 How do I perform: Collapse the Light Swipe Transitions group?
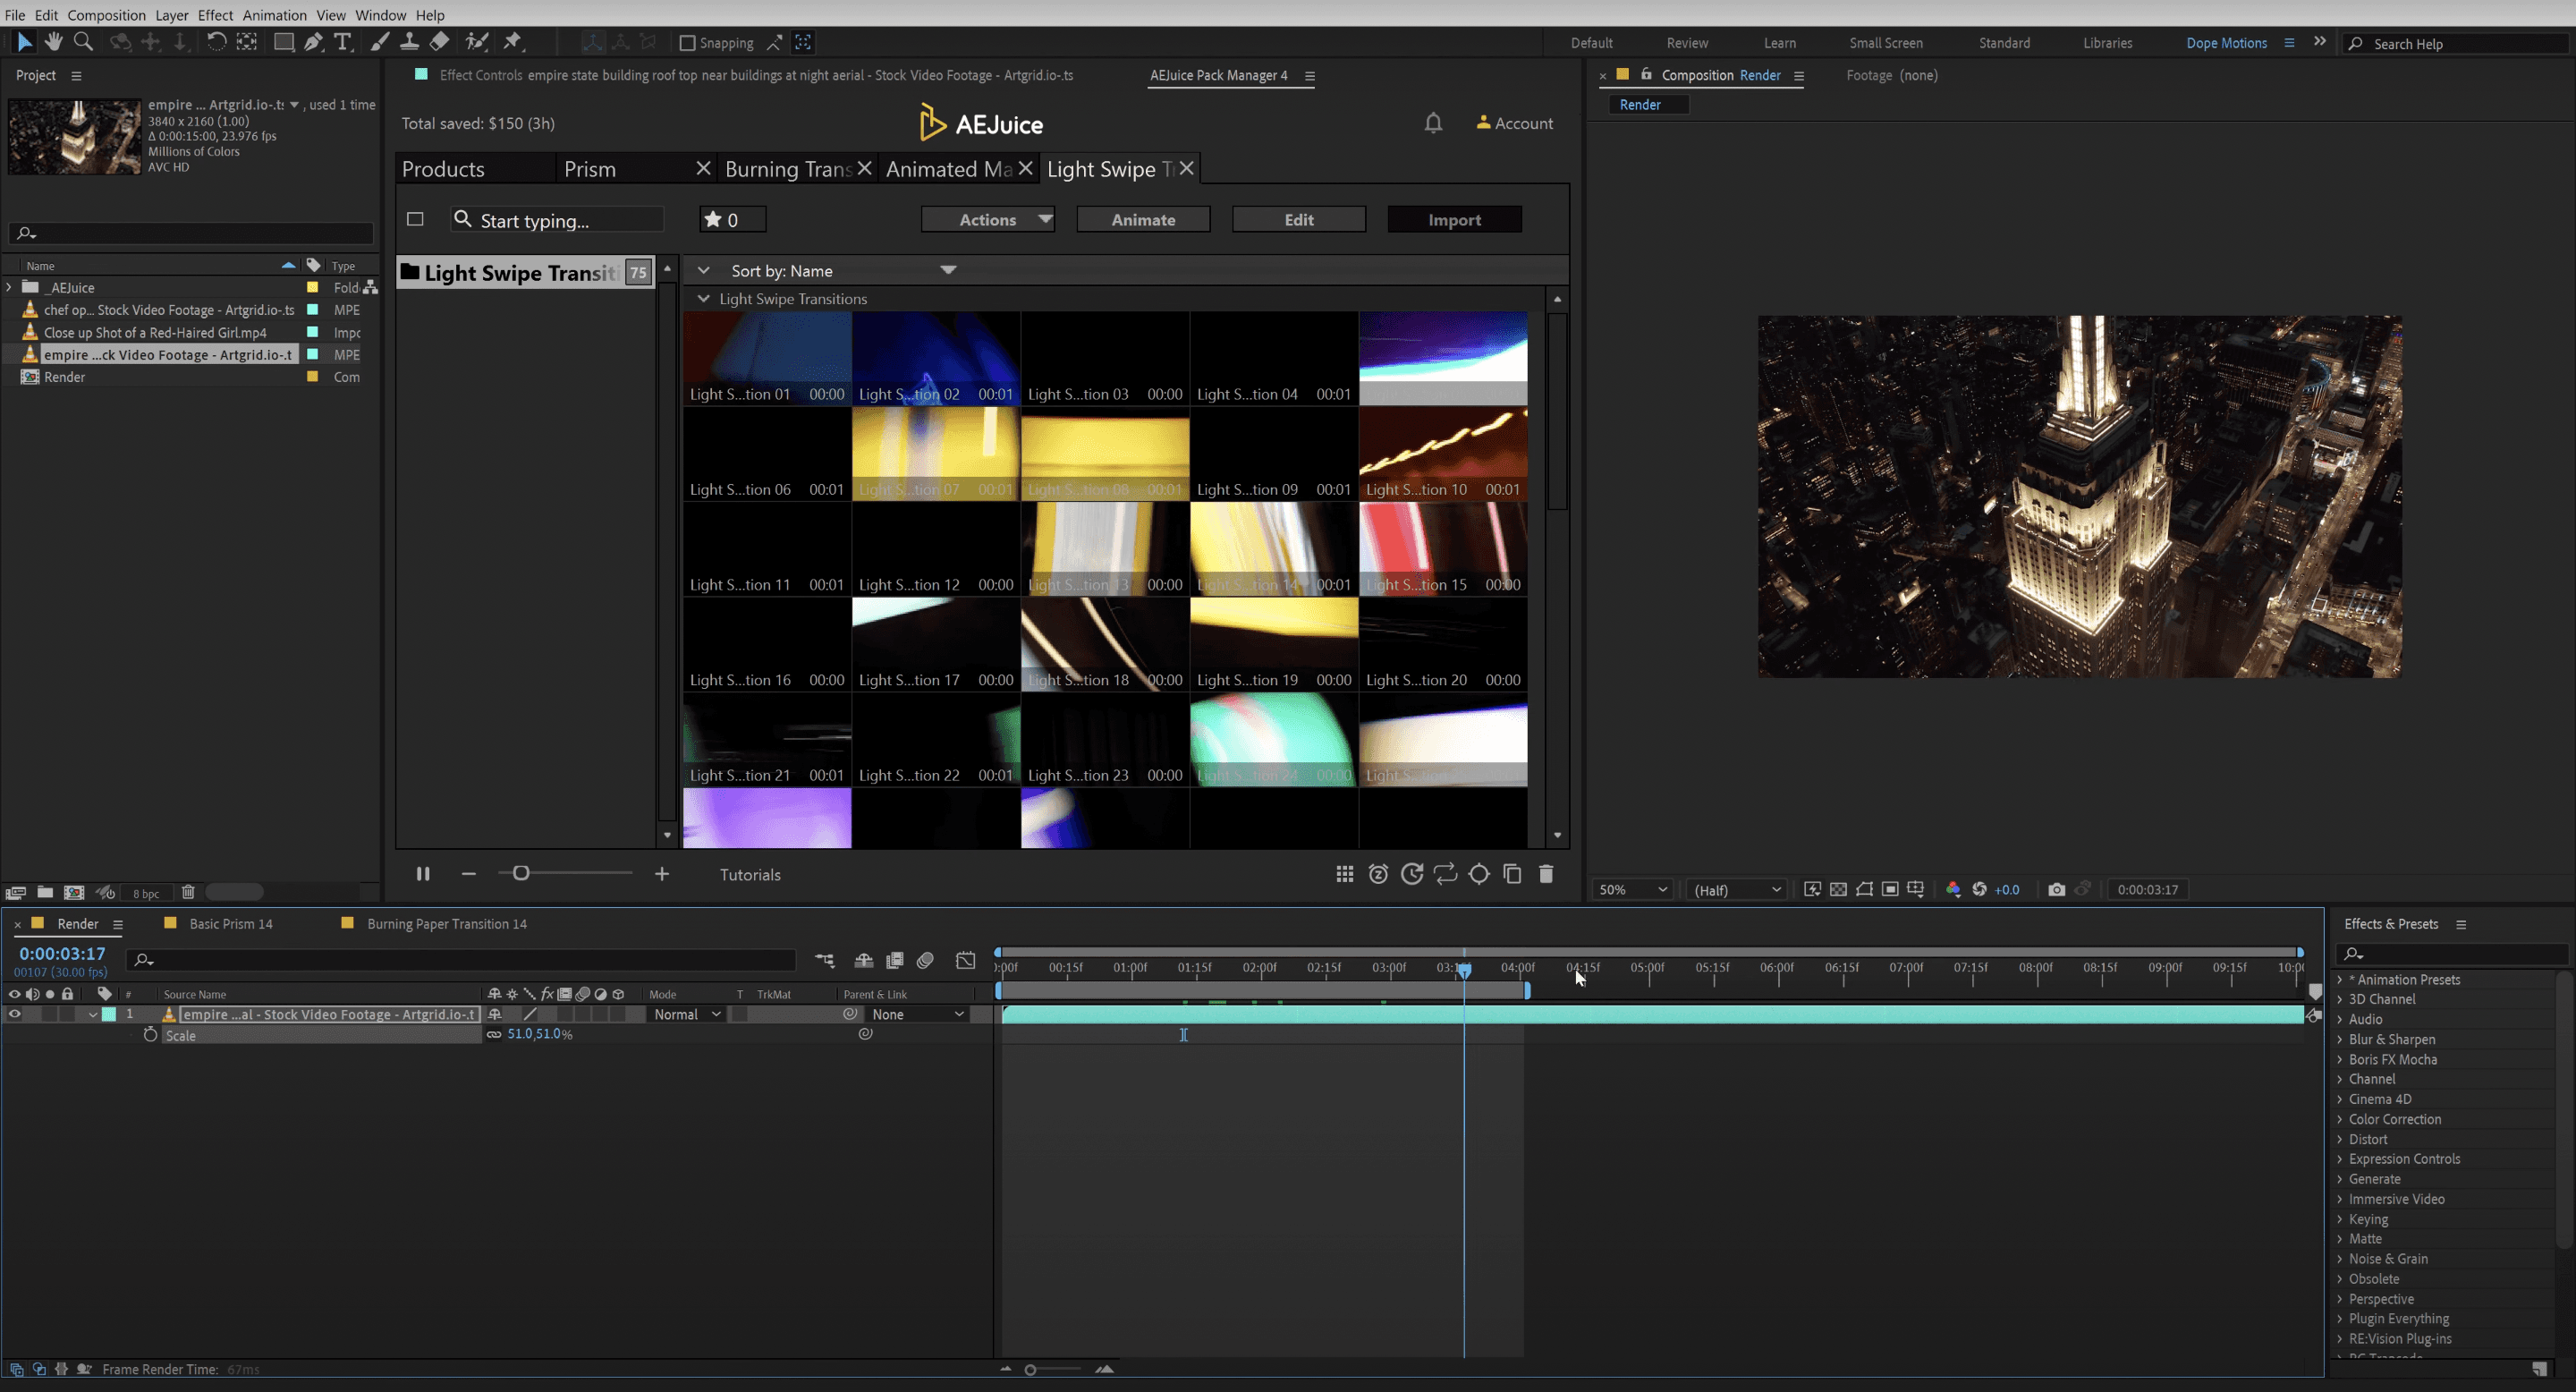tap(704, 298)
